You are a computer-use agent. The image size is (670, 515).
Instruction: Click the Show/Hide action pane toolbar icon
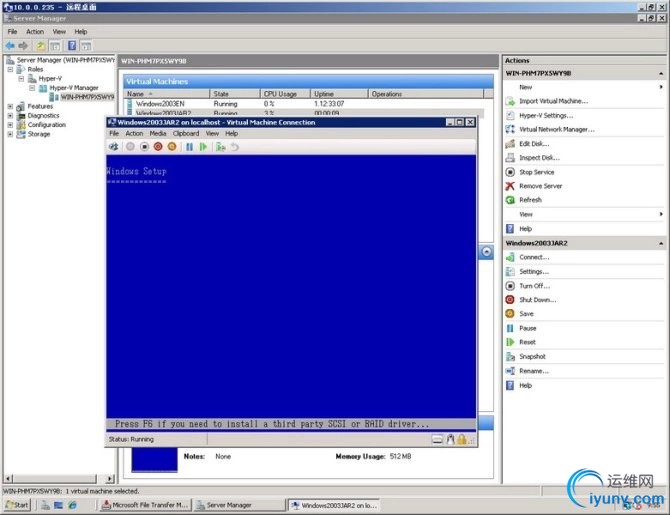(86, 45)
